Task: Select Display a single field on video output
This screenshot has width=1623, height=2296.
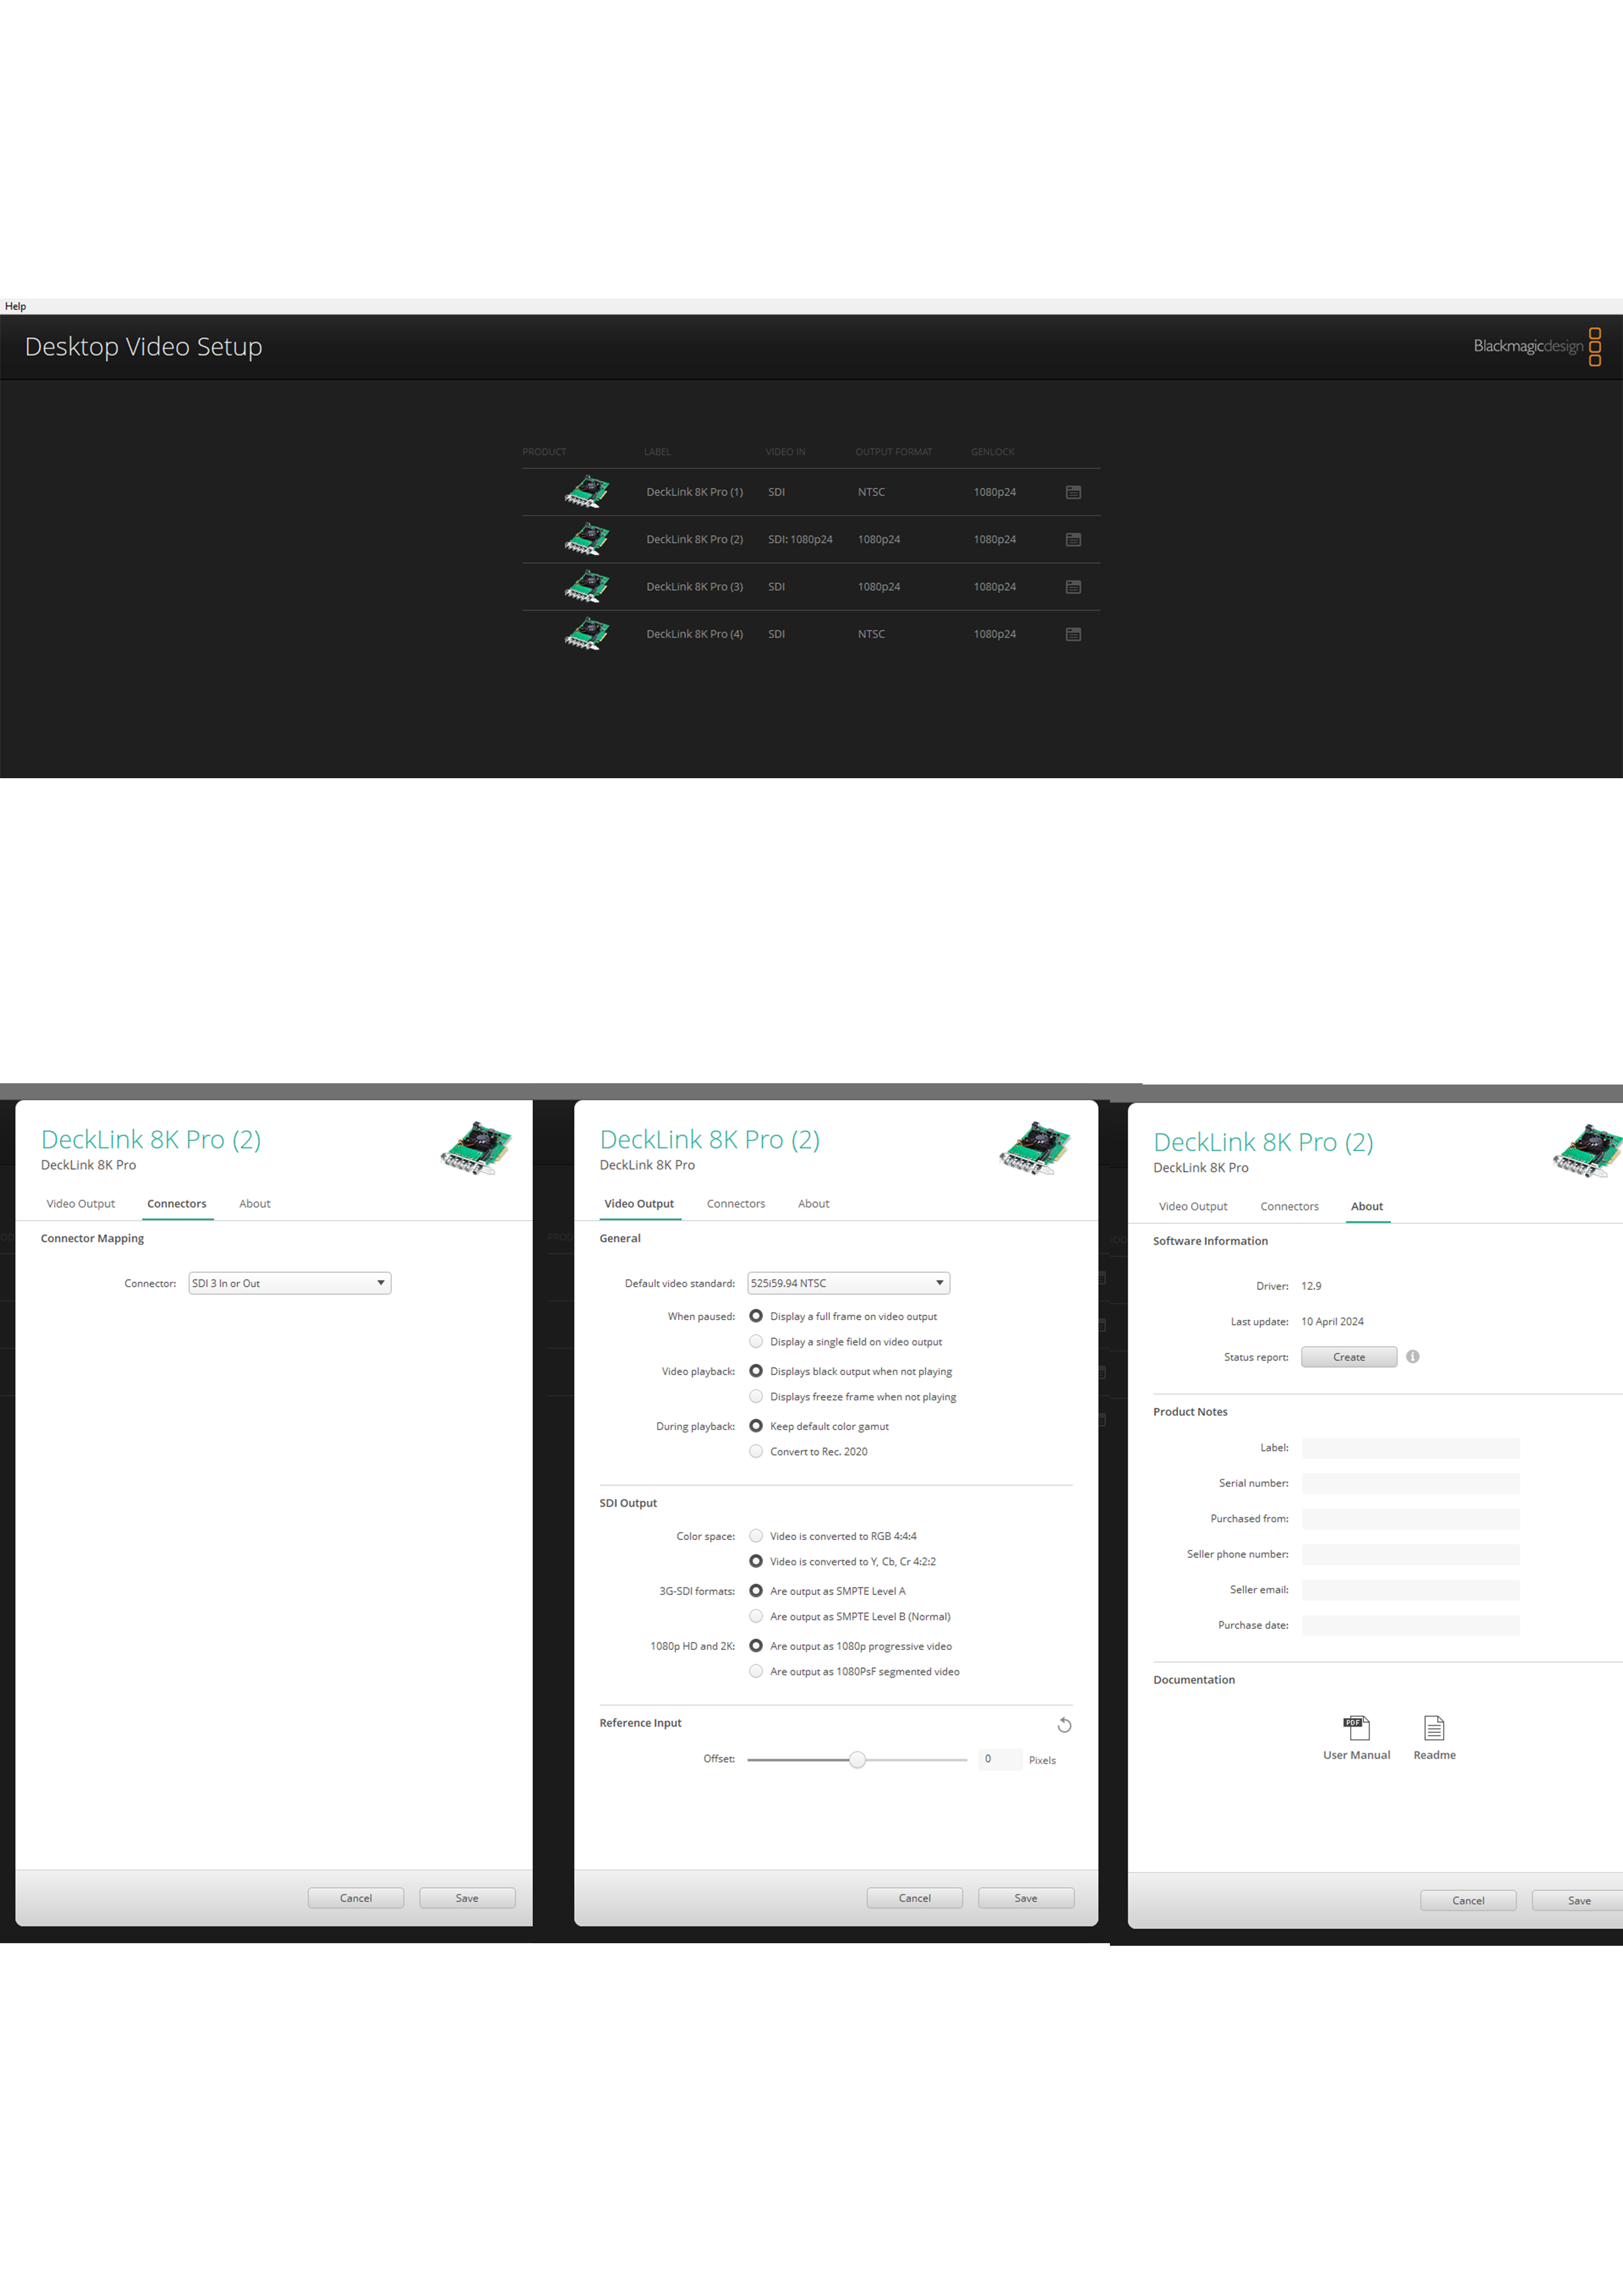Action: click(x=756, y=1342)
